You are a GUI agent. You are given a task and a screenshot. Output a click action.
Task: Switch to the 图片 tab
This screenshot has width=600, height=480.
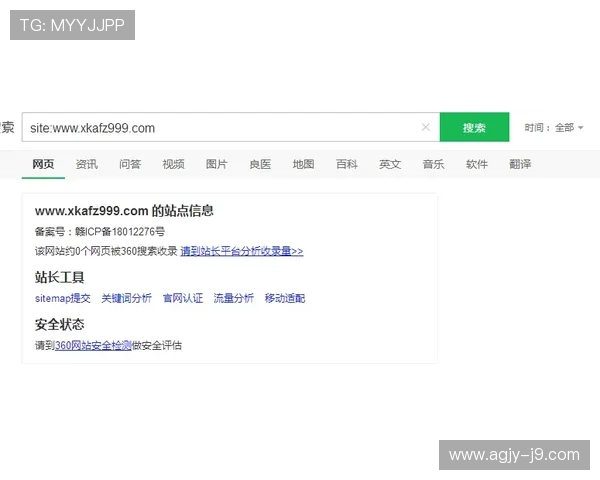point(217,164)
